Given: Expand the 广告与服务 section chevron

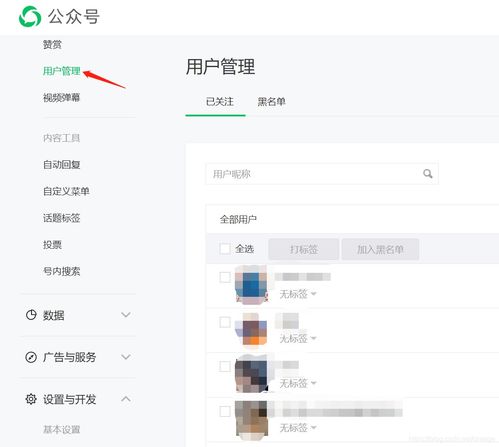Looking at the screenshot, I should (x=126, y=357).
